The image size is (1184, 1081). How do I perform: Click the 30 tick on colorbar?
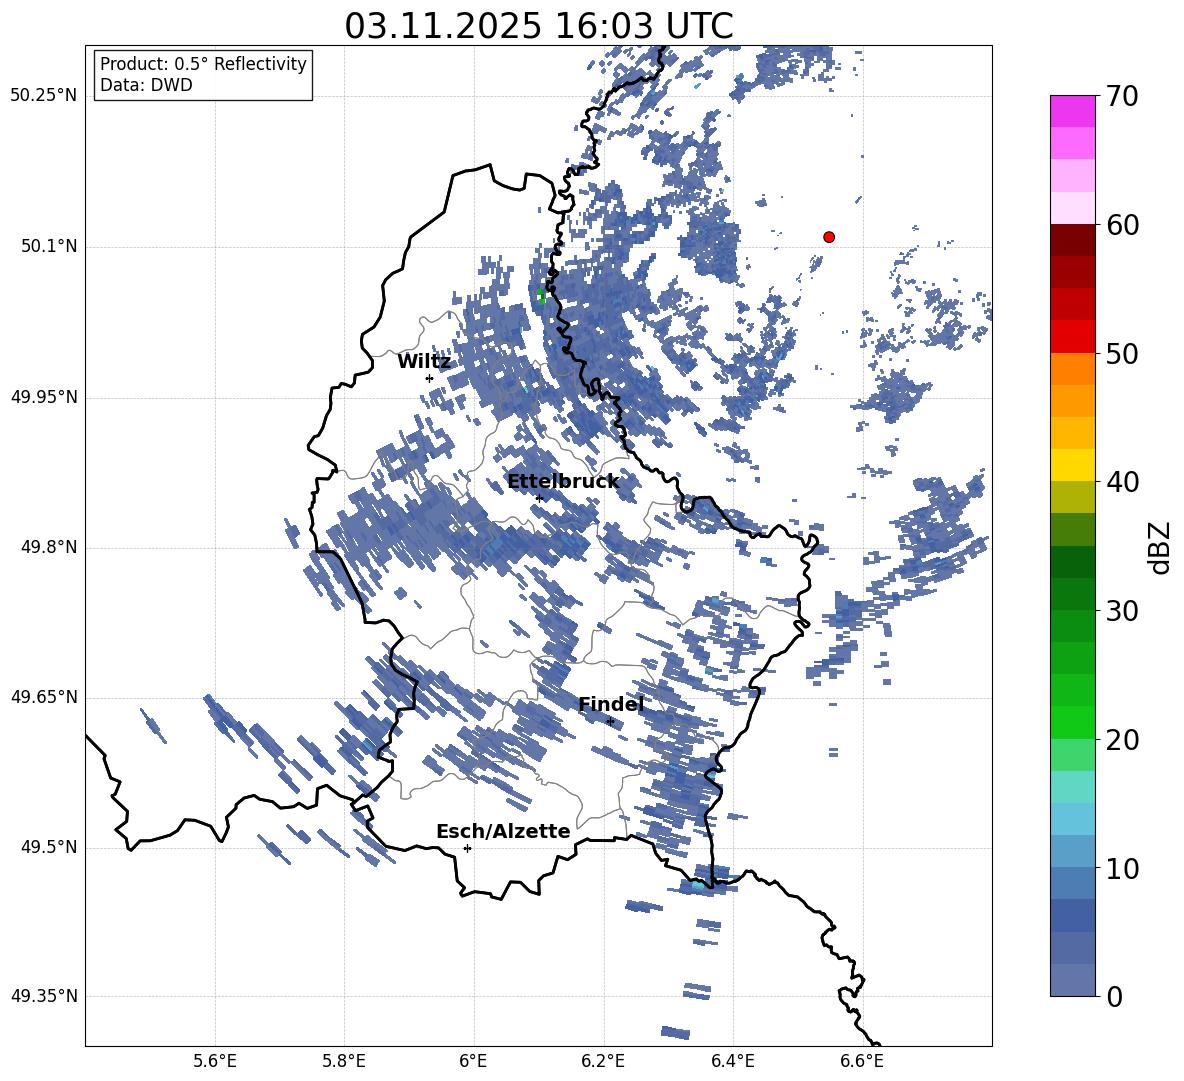click(x=1122, y=611)
